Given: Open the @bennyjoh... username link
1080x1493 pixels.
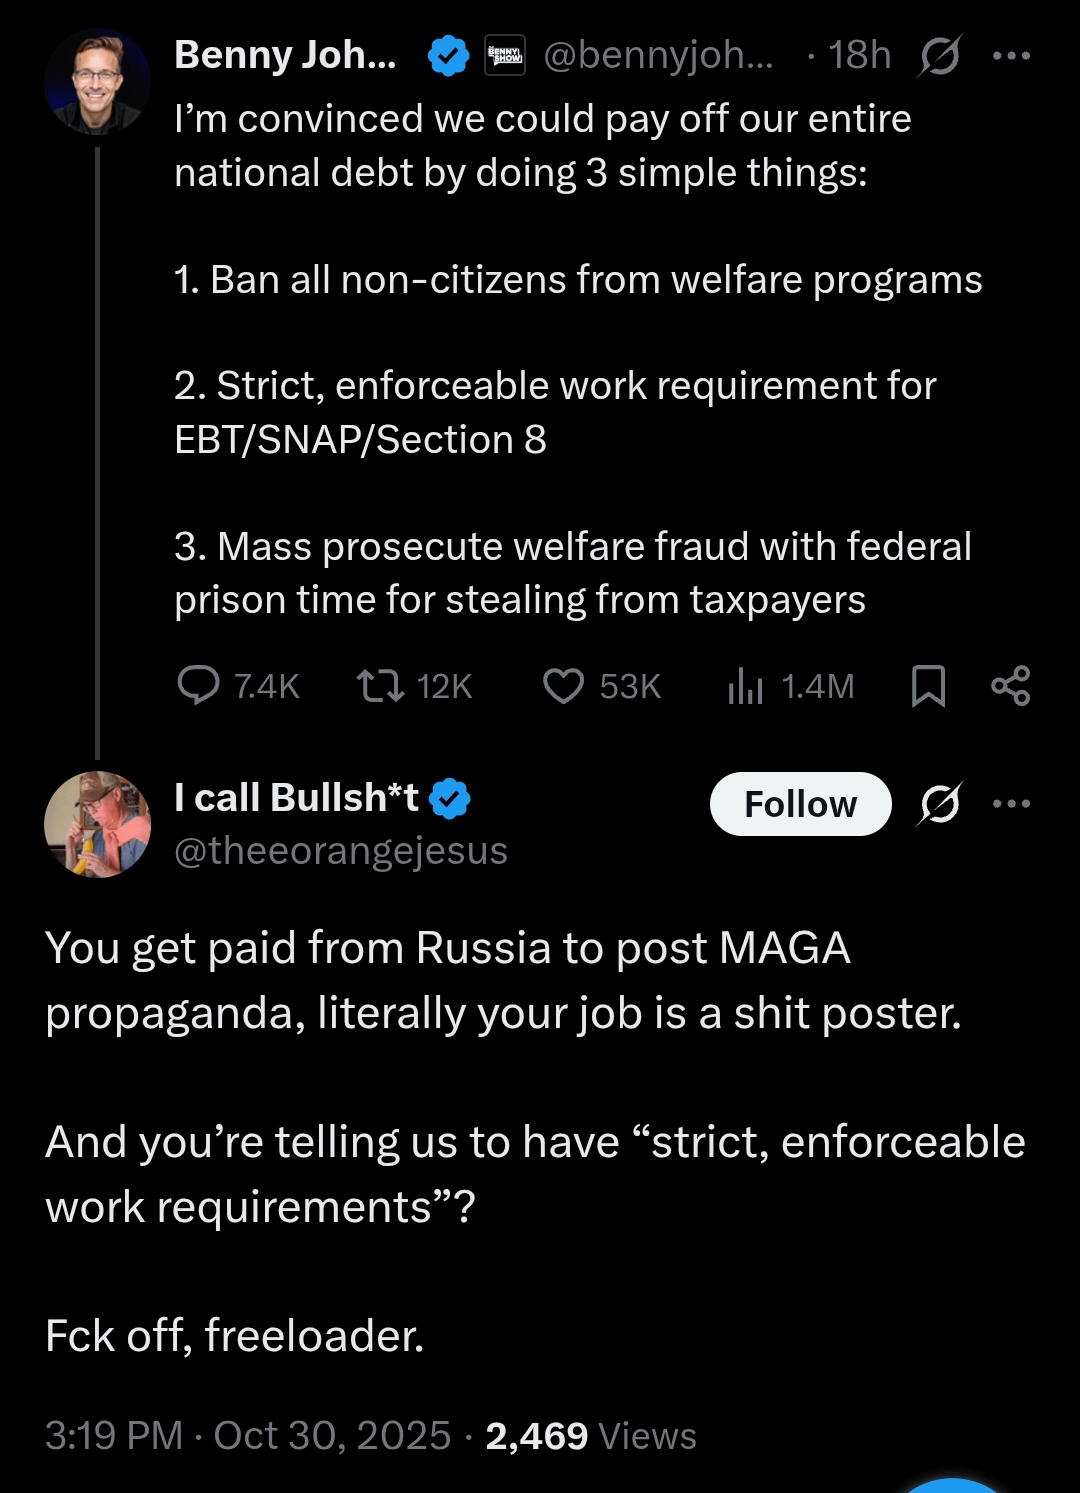Looking at the screenshot, I should pyautogui.click(x=658, y=56).
